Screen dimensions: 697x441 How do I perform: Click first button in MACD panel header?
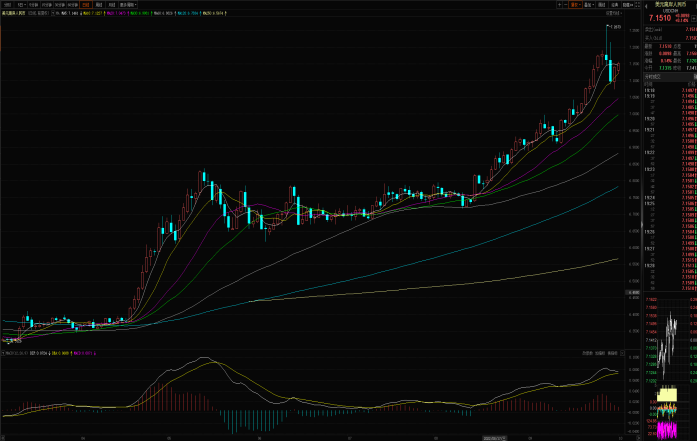(x=587, y=353)
